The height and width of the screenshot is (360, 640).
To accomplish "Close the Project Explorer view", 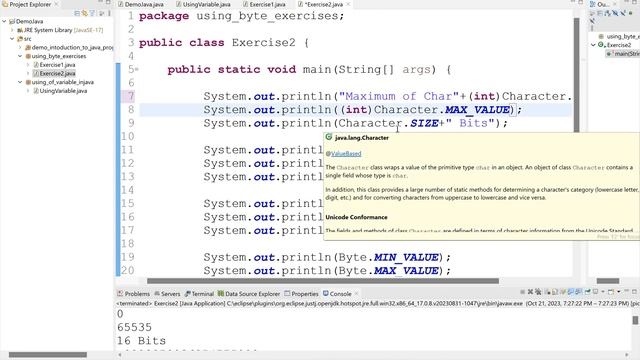I will point(56,4).
